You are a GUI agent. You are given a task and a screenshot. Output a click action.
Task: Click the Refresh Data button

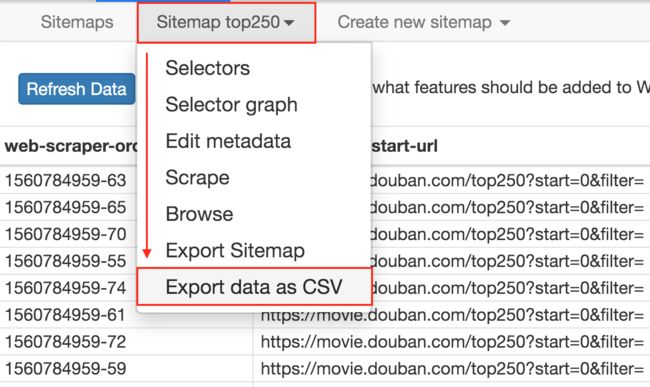77,89
